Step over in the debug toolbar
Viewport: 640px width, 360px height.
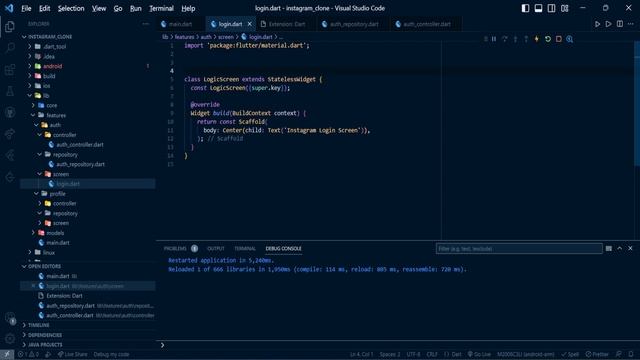(504, 39)
